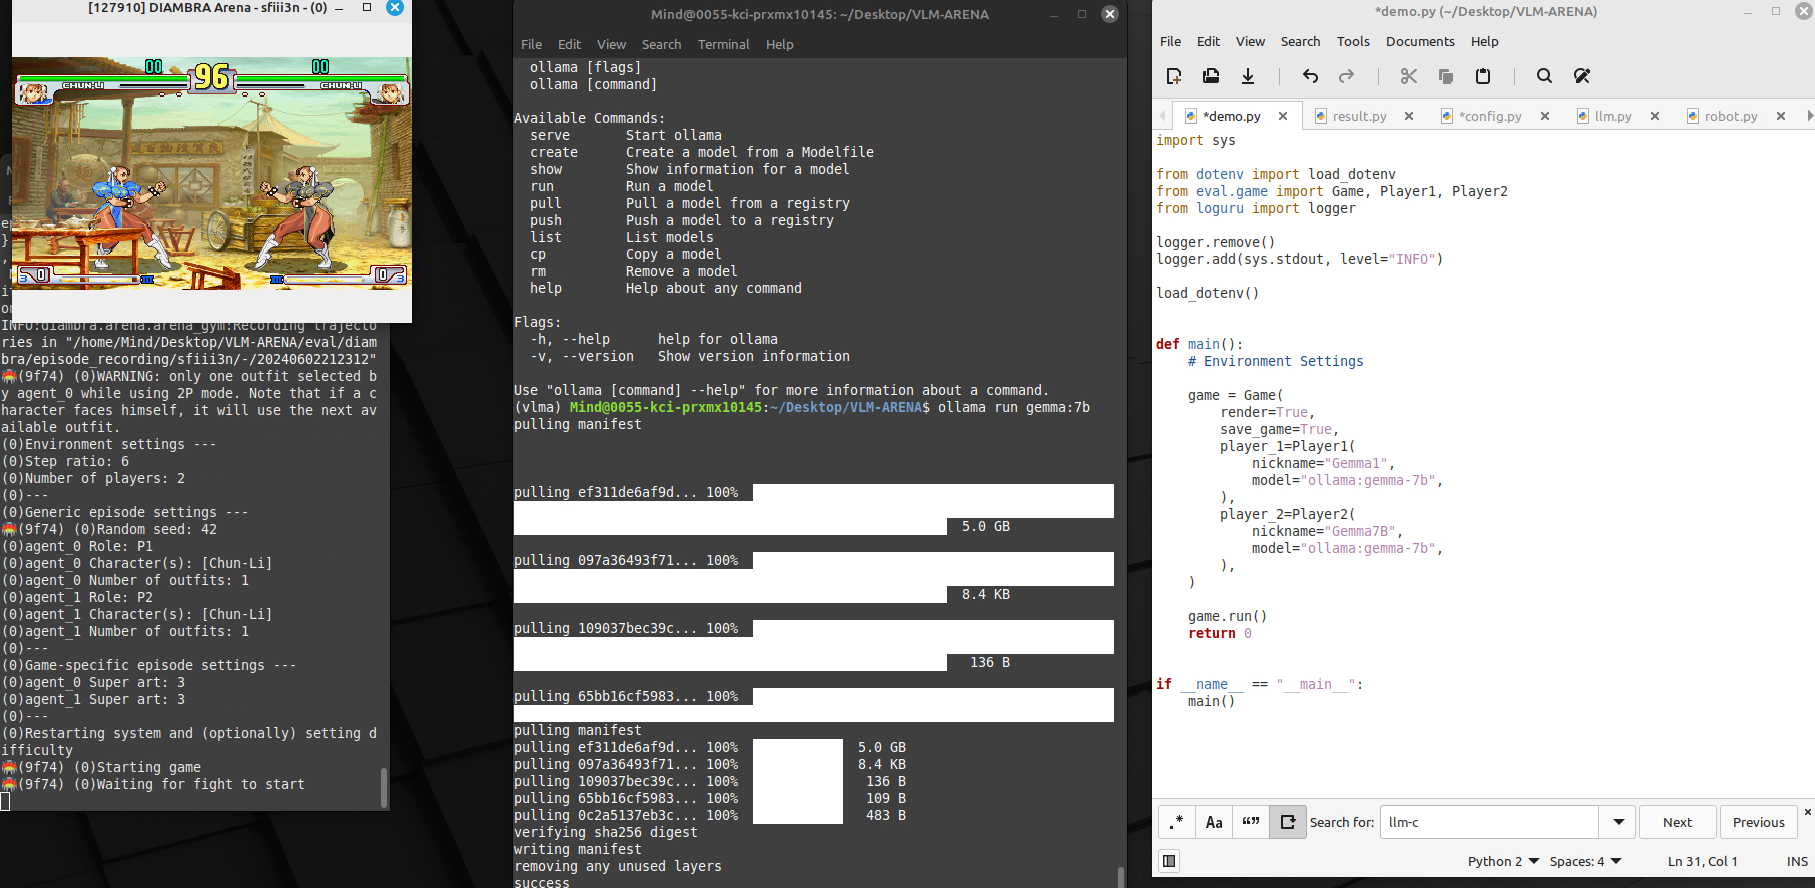Click the Search for text field

point(1489,822)
